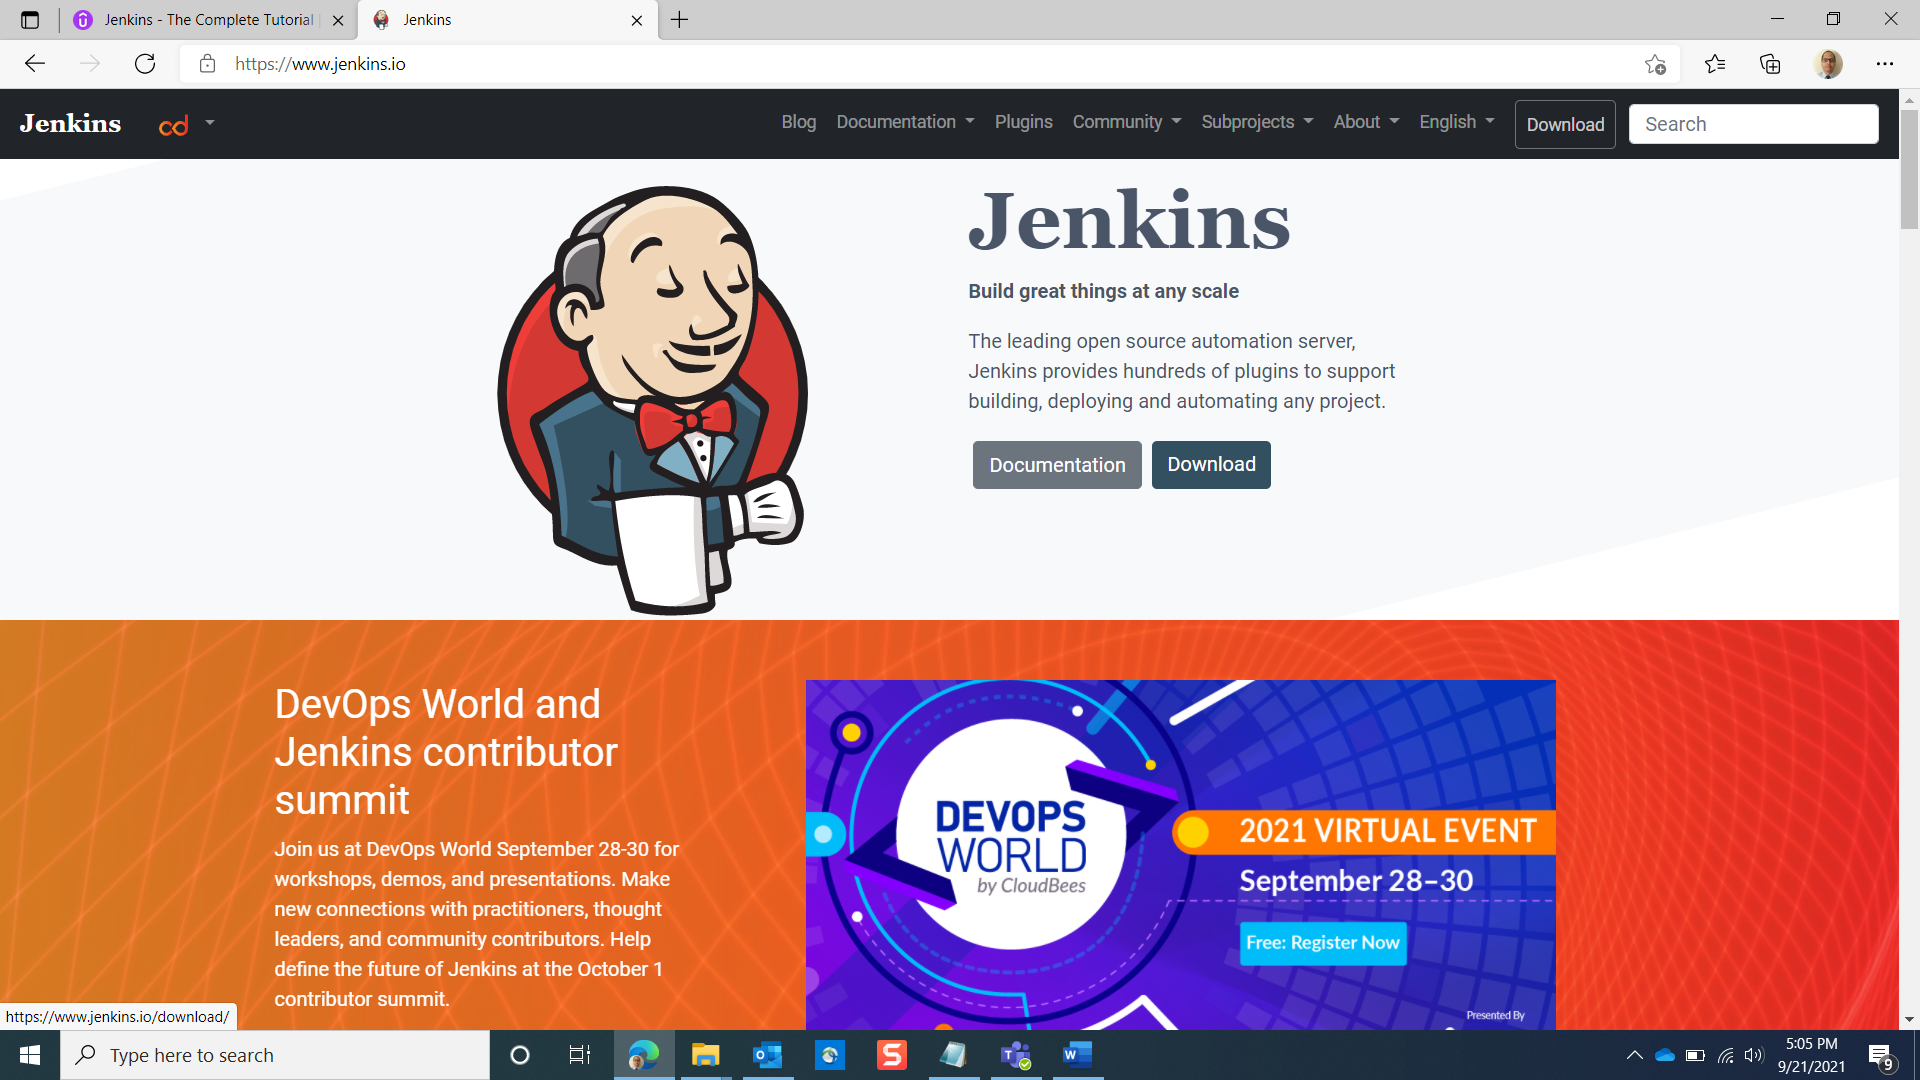Click the back navigation arrow
This screenshot has height=1080, width=1920.
tap(35, 64)
